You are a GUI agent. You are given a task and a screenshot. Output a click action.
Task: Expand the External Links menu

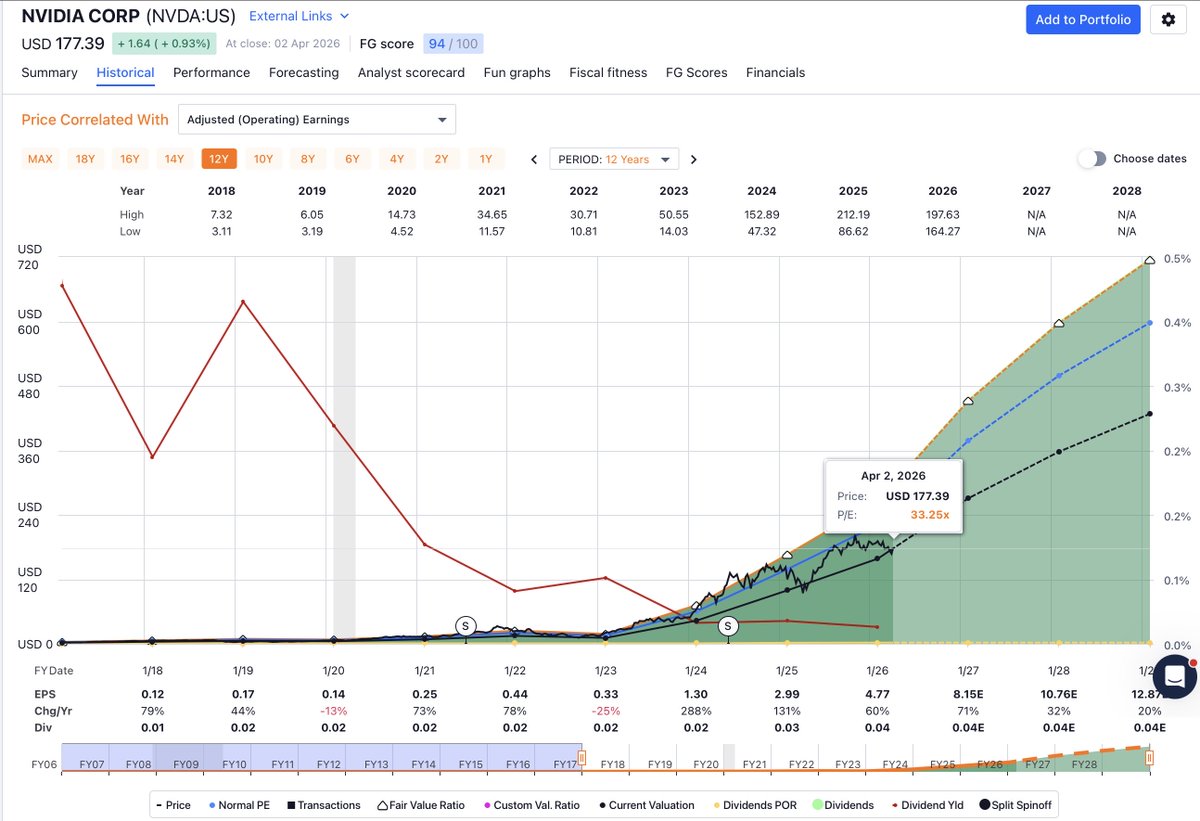298,15
